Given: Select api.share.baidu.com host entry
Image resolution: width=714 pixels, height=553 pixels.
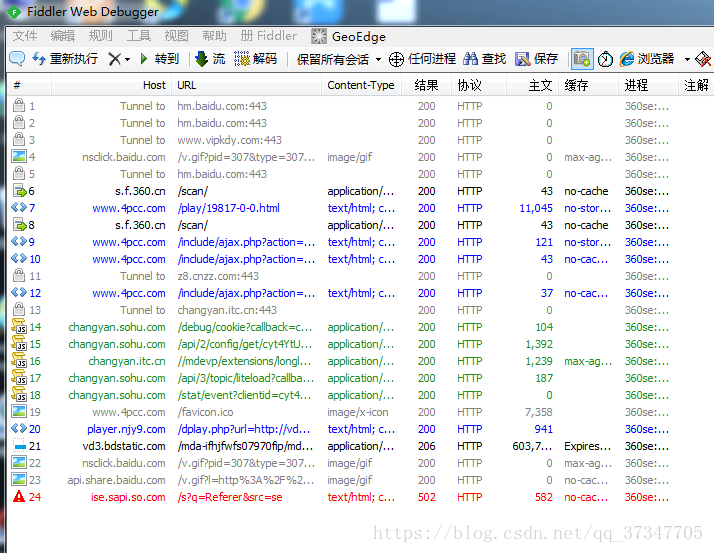Looking at the screenshot, I should 117,480.
